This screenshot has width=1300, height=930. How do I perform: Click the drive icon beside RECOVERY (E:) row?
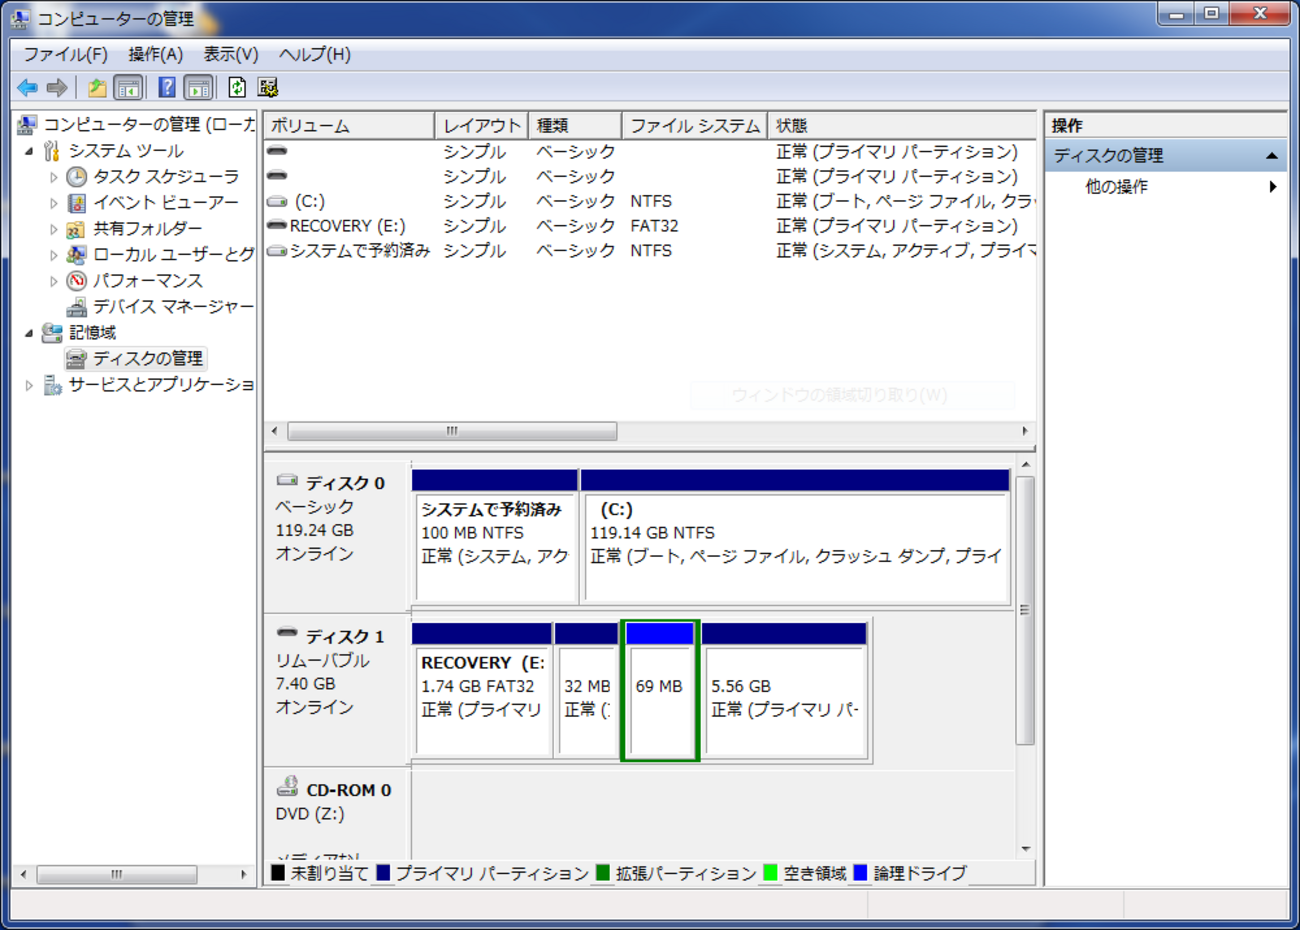point(278,226)
